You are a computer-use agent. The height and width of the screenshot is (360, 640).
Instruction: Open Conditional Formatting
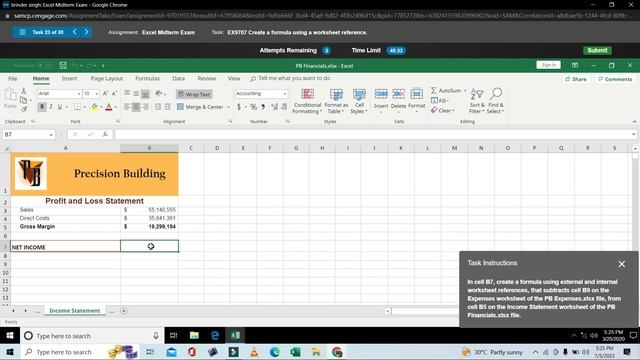(307, 101)
